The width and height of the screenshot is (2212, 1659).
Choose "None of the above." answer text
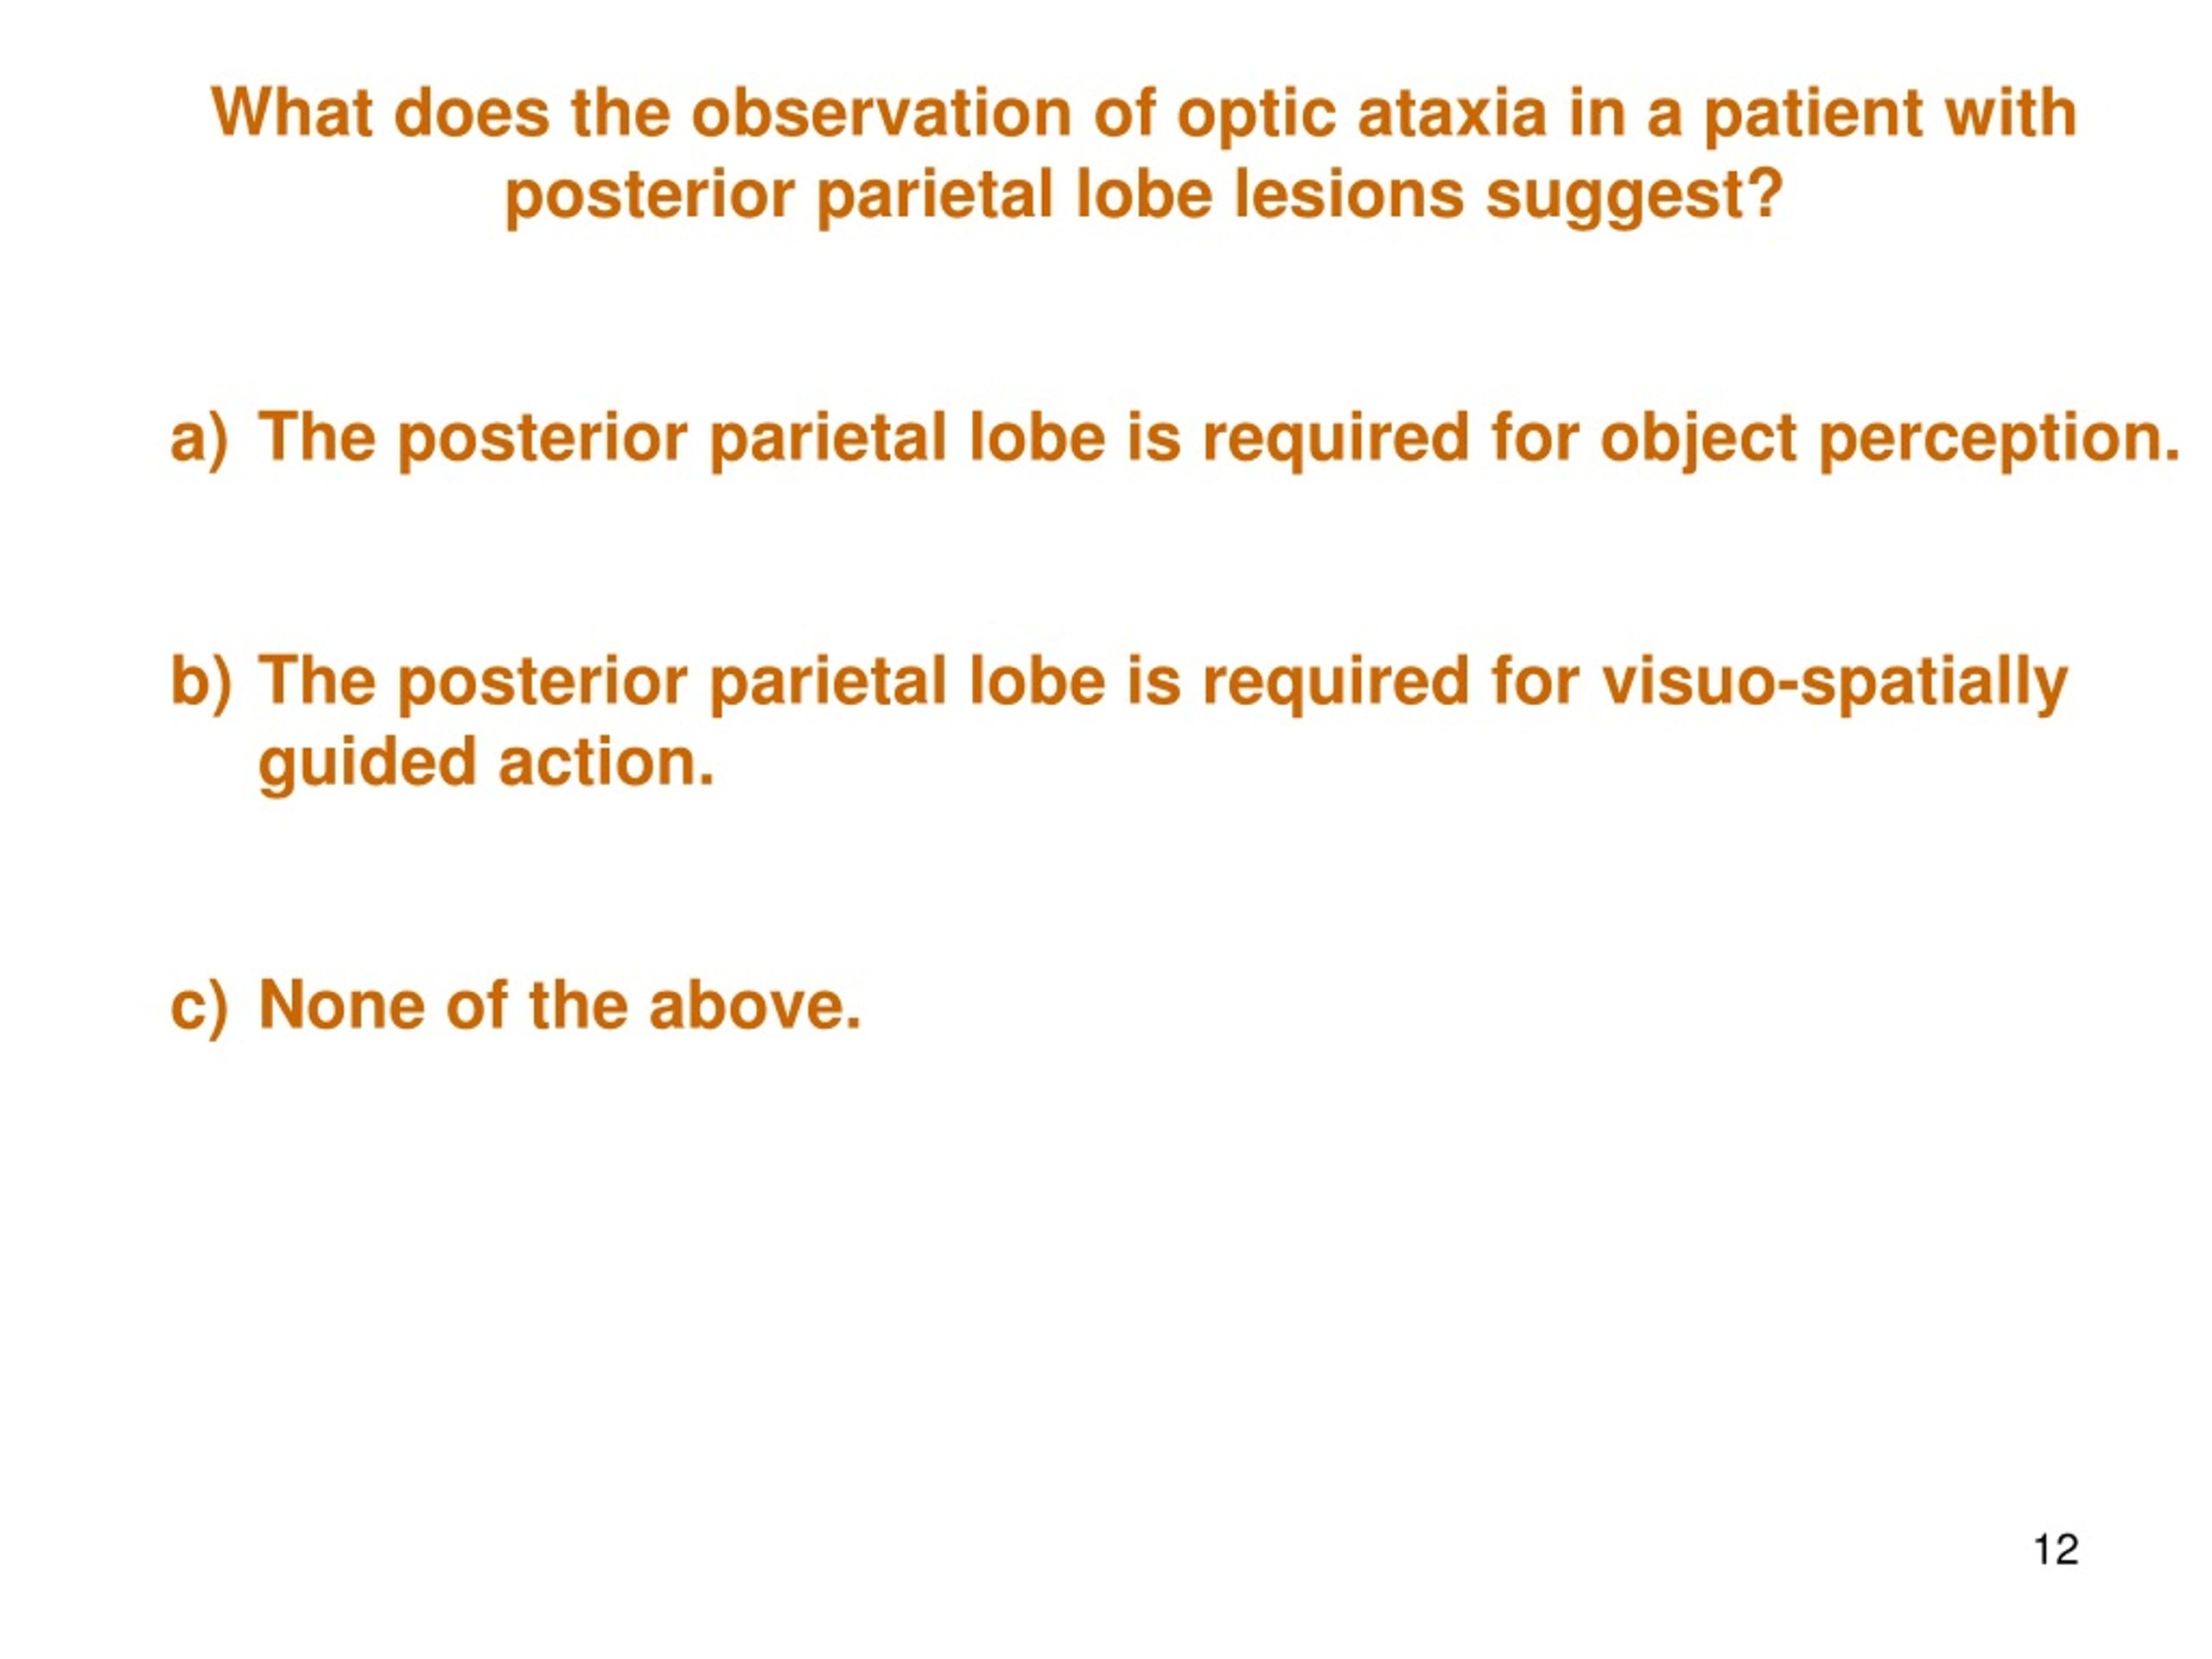pos(560,1004)
